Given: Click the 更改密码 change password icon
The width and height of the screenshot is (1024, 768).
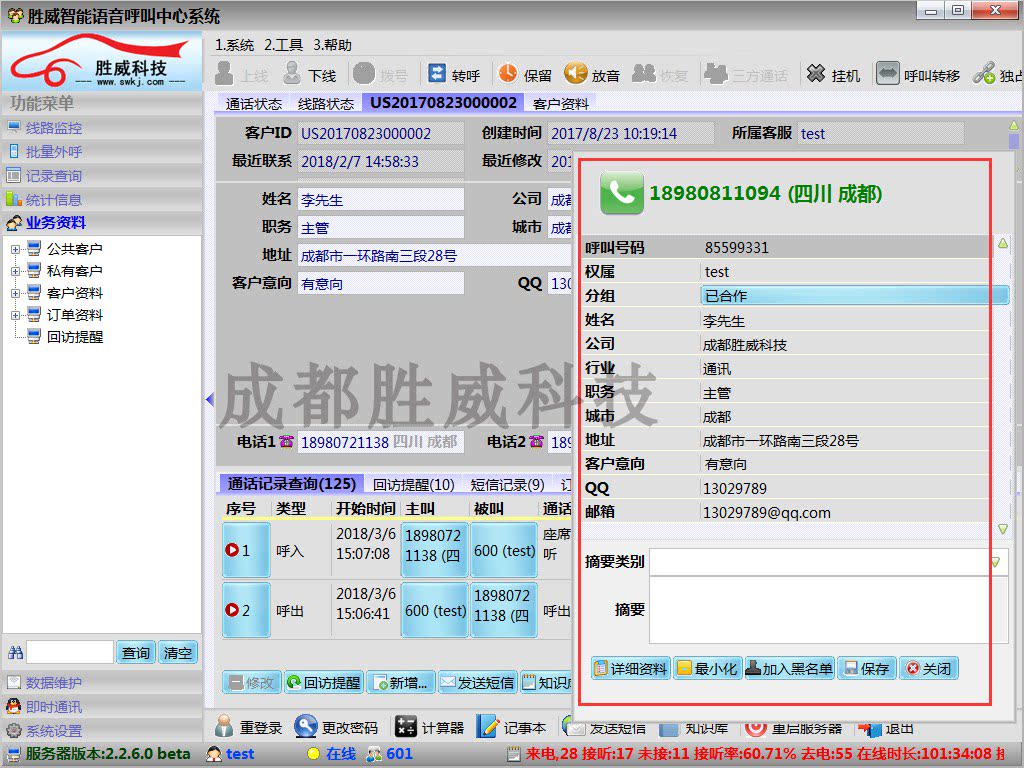Looking at the screenshot, I should coord(305,726).
